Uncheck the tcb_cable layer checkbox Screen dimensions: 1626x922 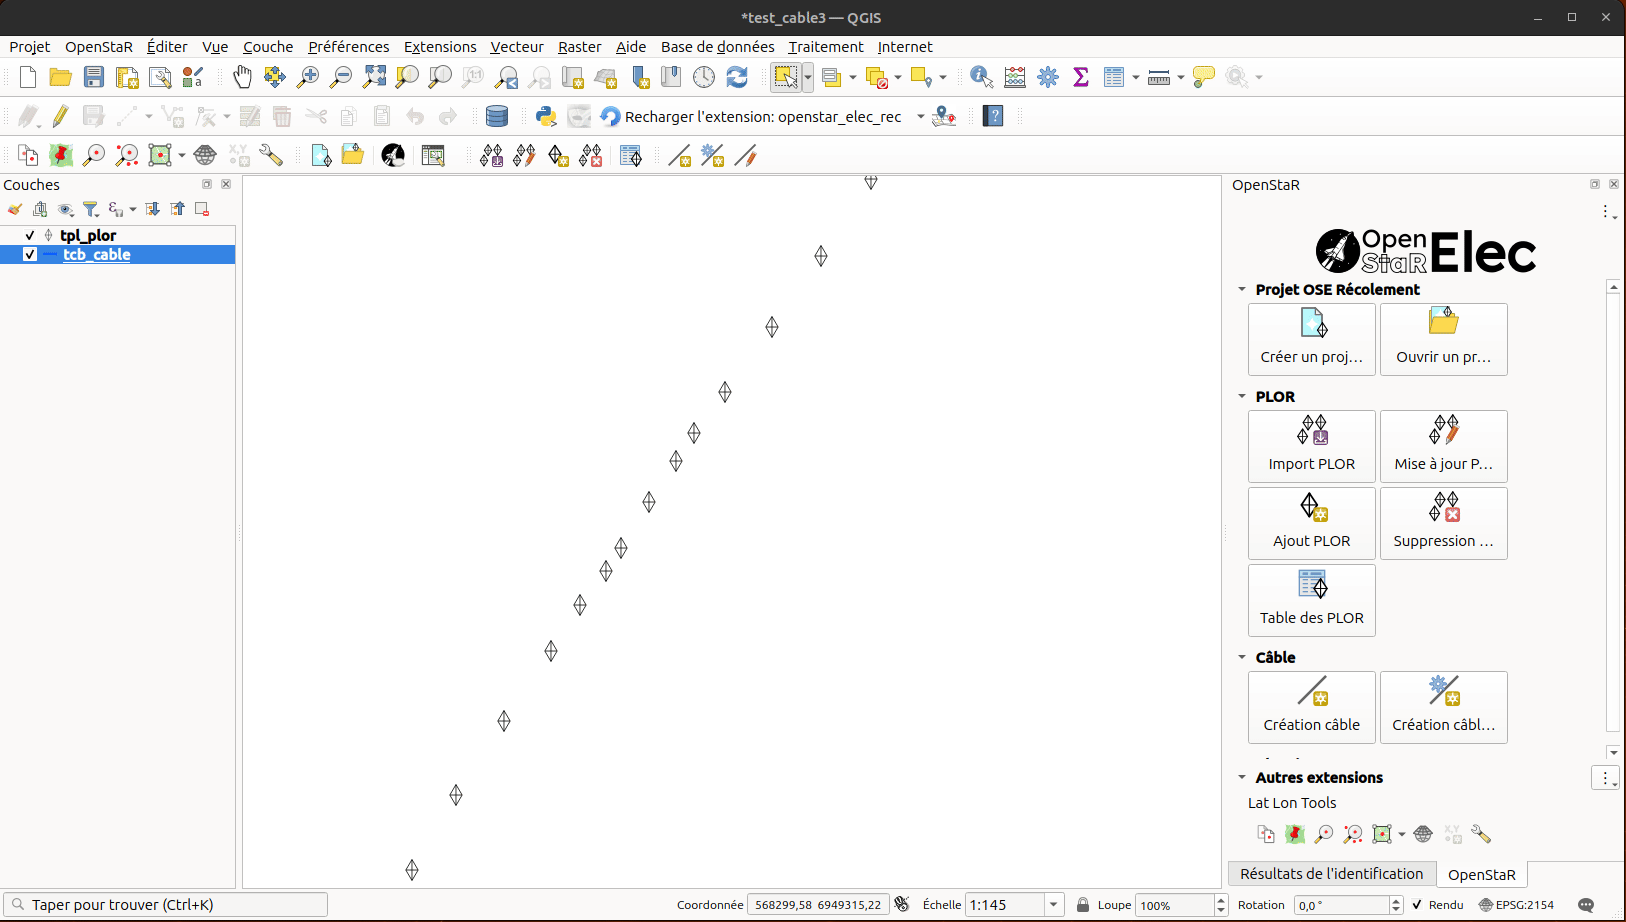(x=30, y=254)
